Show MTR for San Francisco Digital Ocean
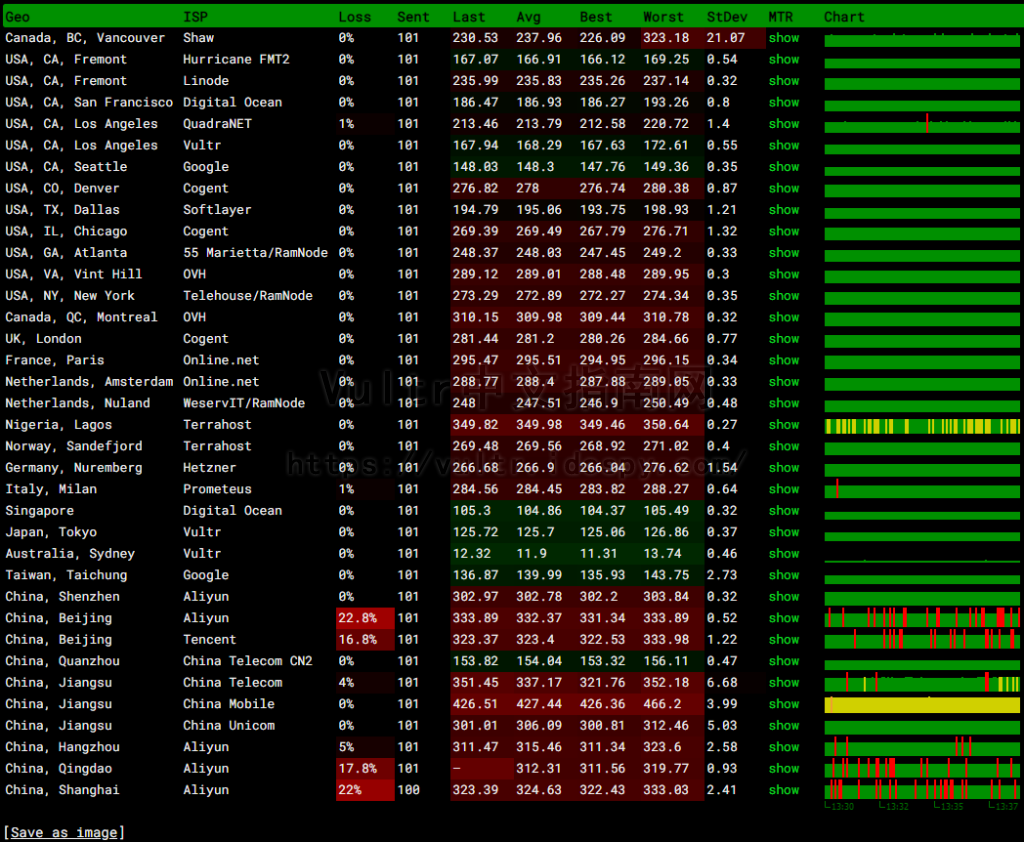Viewport: 1024px width, 842px height. point(784,103)
